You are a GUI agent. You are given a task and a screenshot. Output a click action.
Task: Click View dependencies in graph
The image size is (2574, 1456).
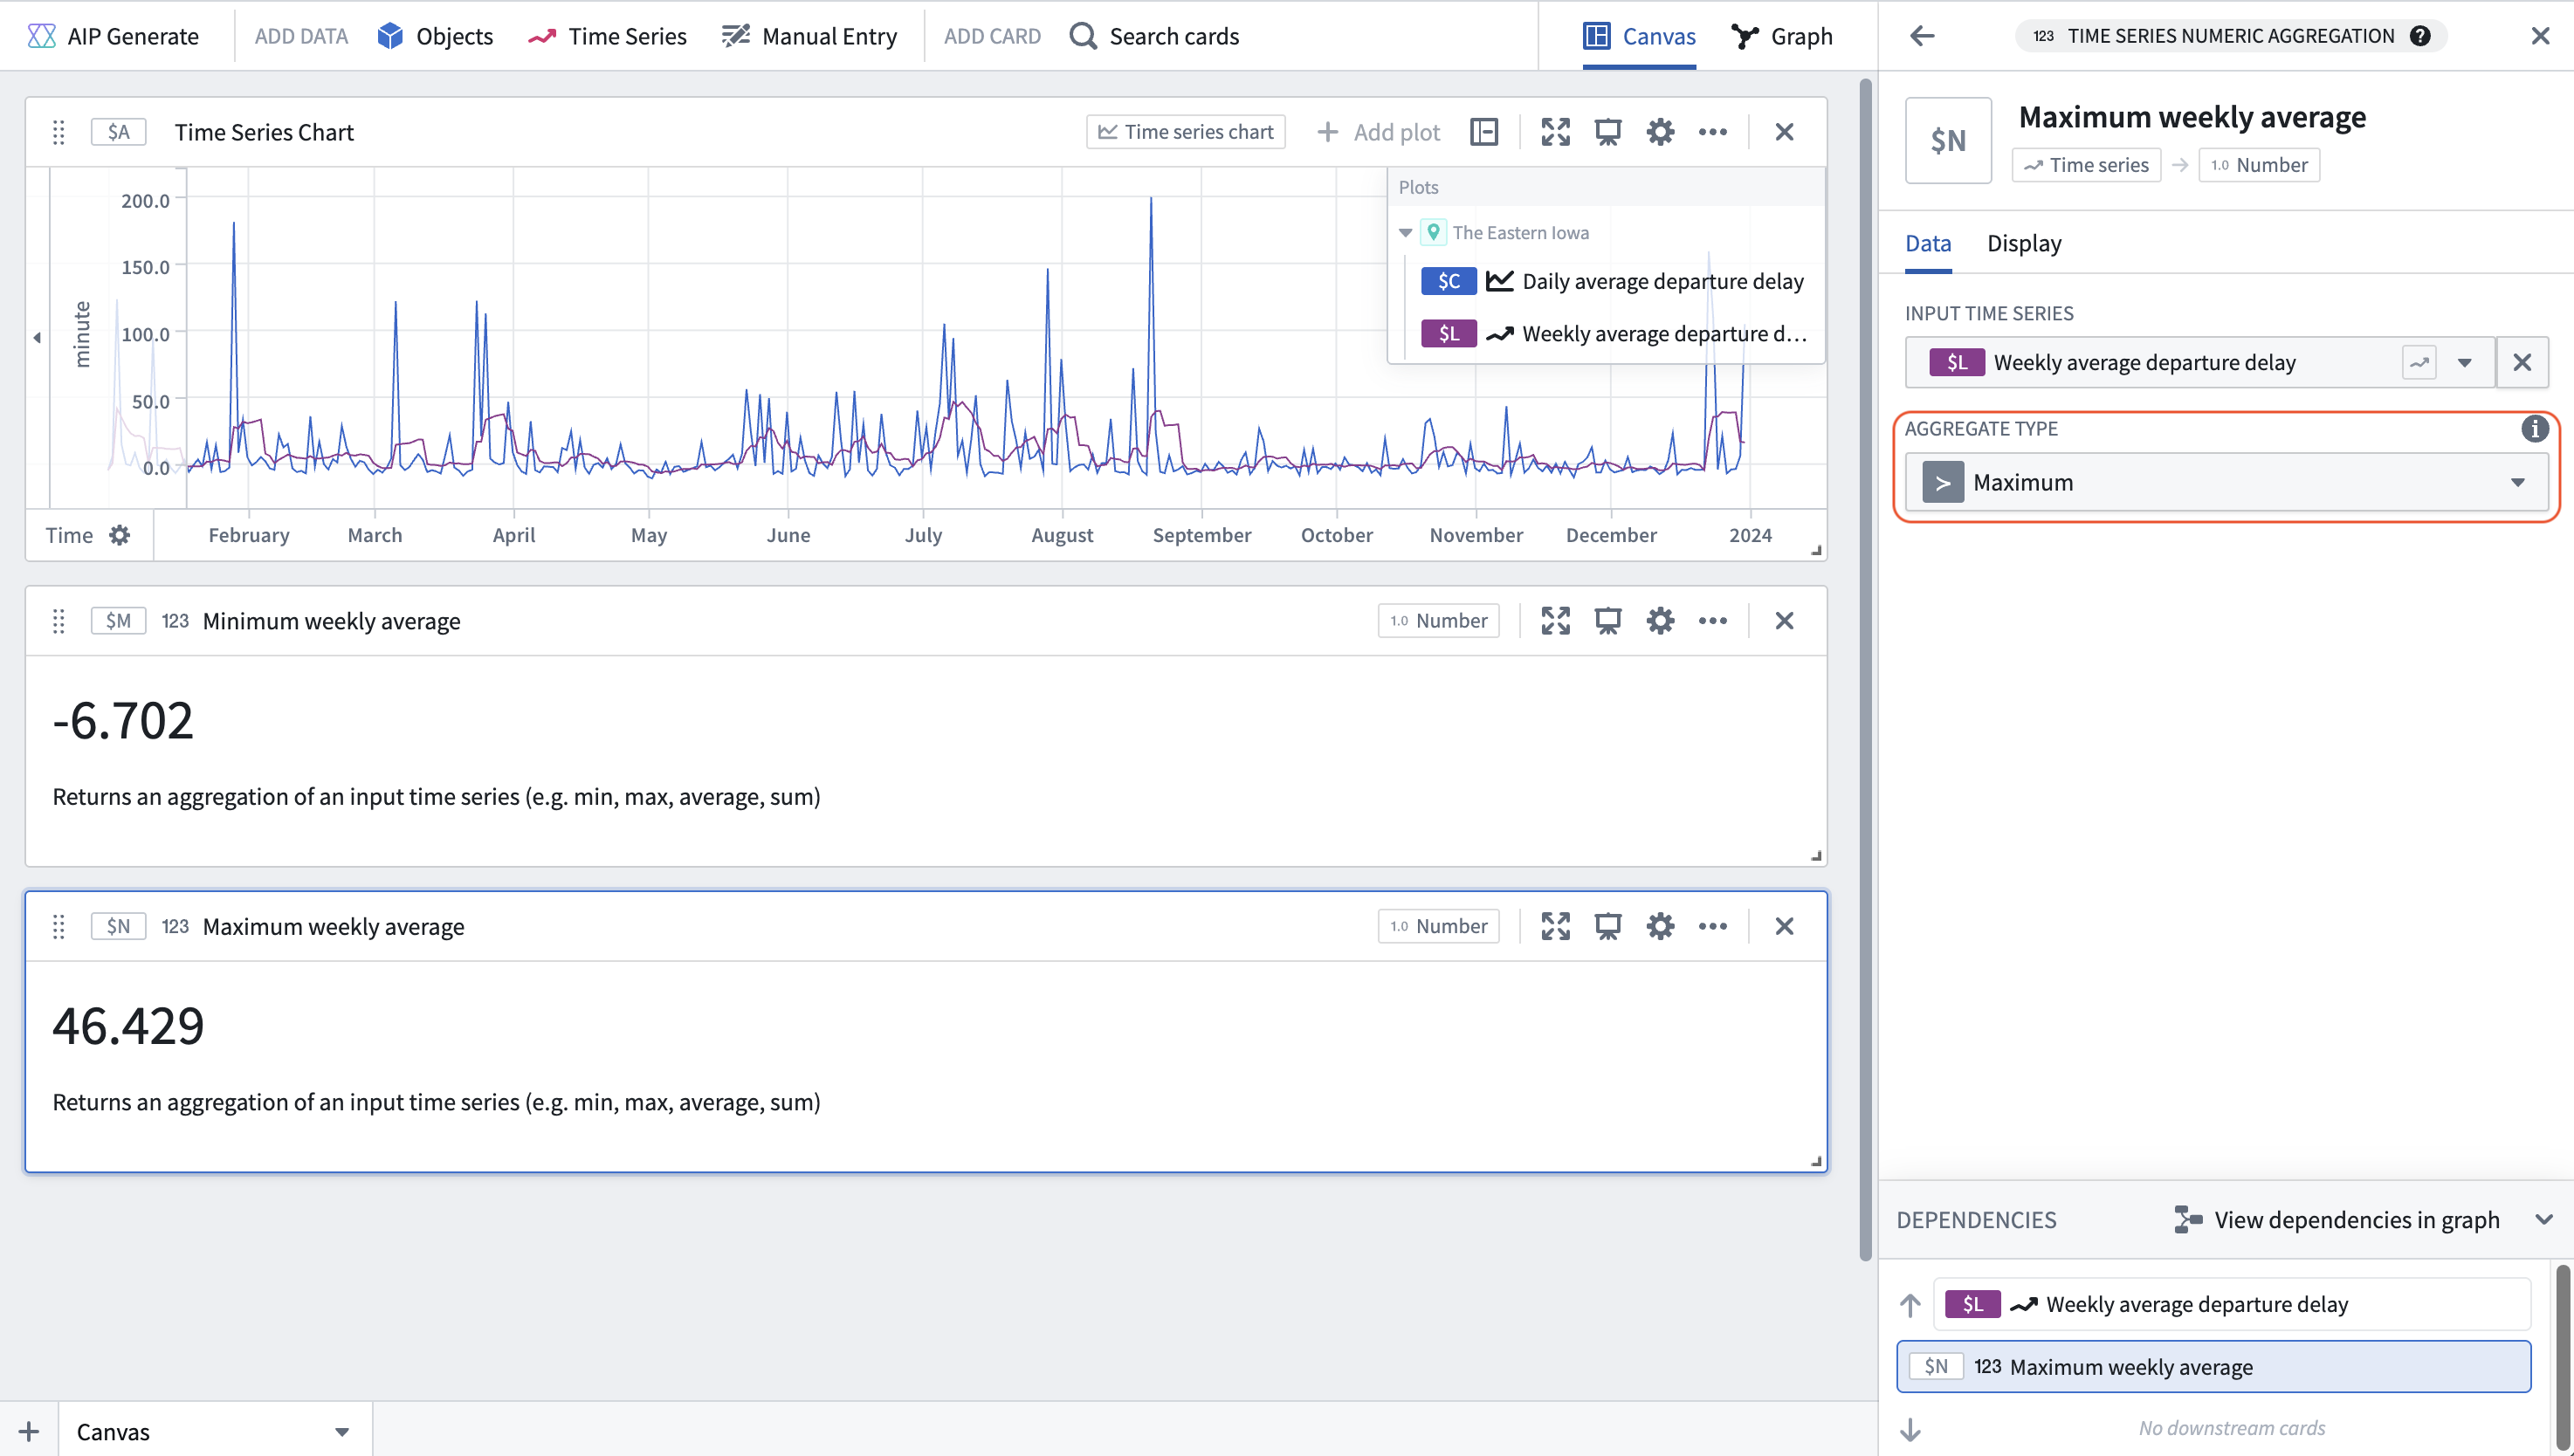point(2336,1220)
